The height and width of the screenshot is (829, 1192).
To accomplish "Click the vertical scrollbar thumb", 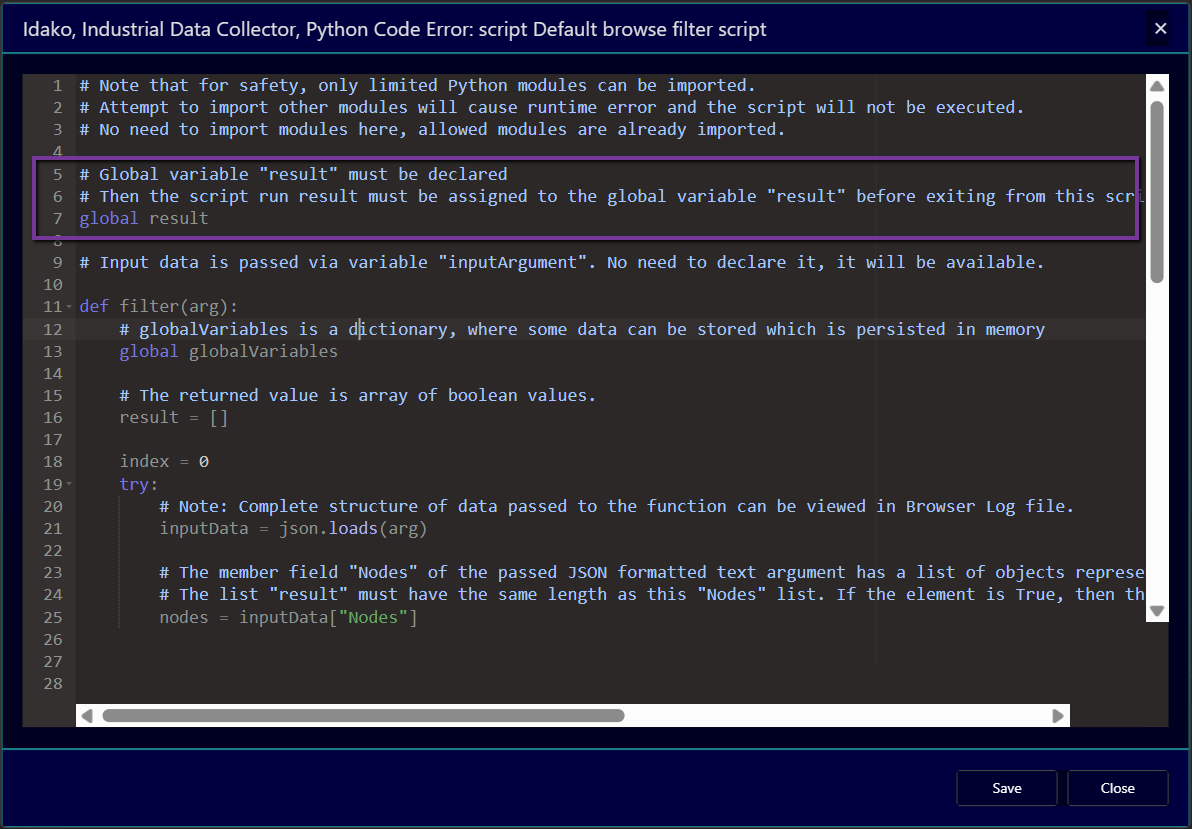I will (x=1156, y=190).
